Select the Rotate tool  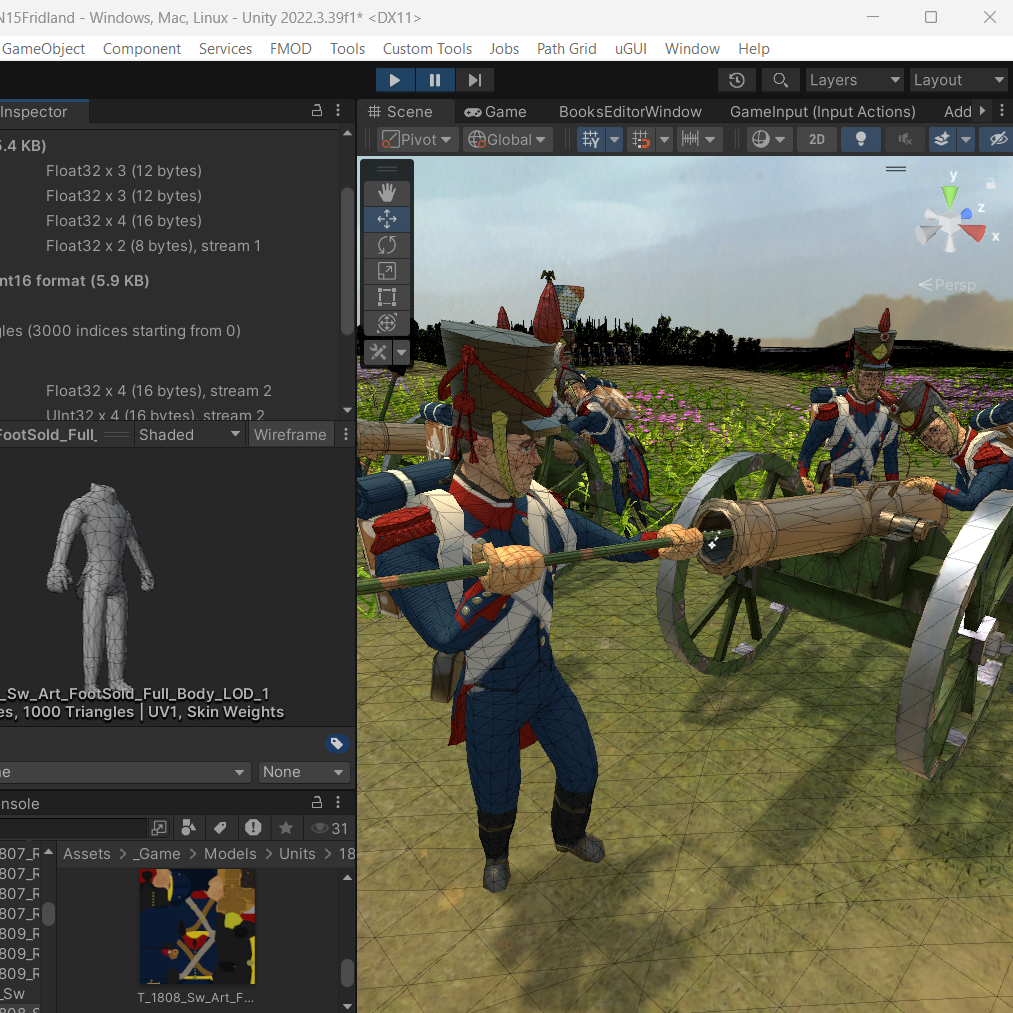386,245
